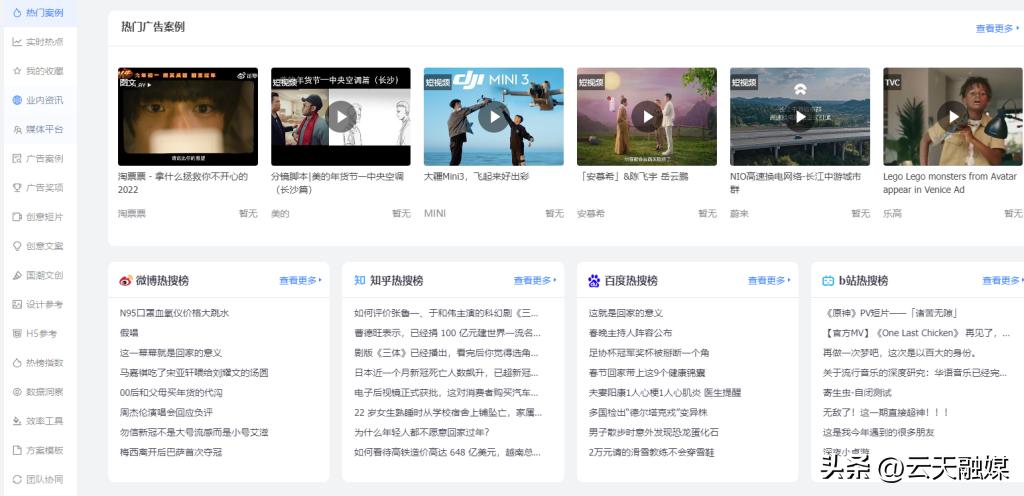Click the image icon beside 设计参考
This screenshot has height=496, width=1024.
point(17,304)
